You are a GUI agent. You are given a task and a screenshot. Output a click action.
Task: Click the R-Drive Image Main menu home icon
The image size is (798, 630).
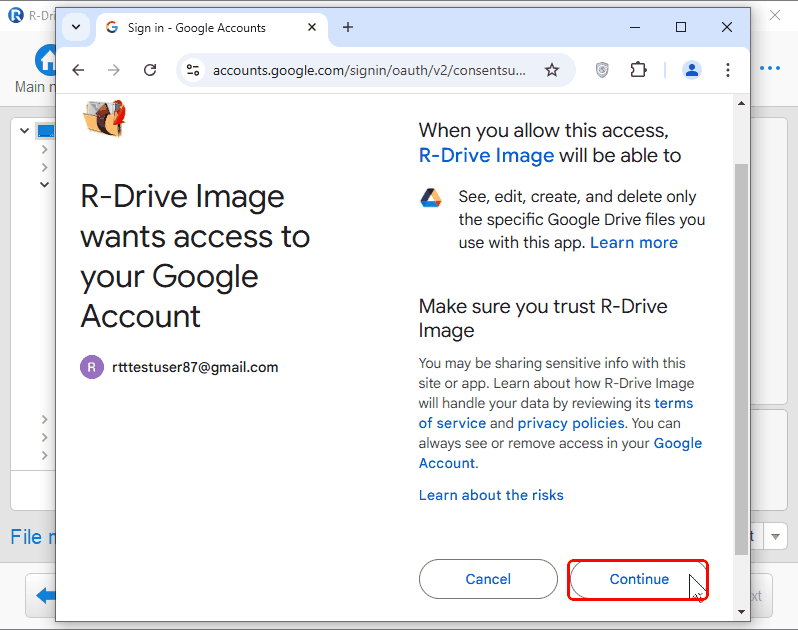(45, 60)
